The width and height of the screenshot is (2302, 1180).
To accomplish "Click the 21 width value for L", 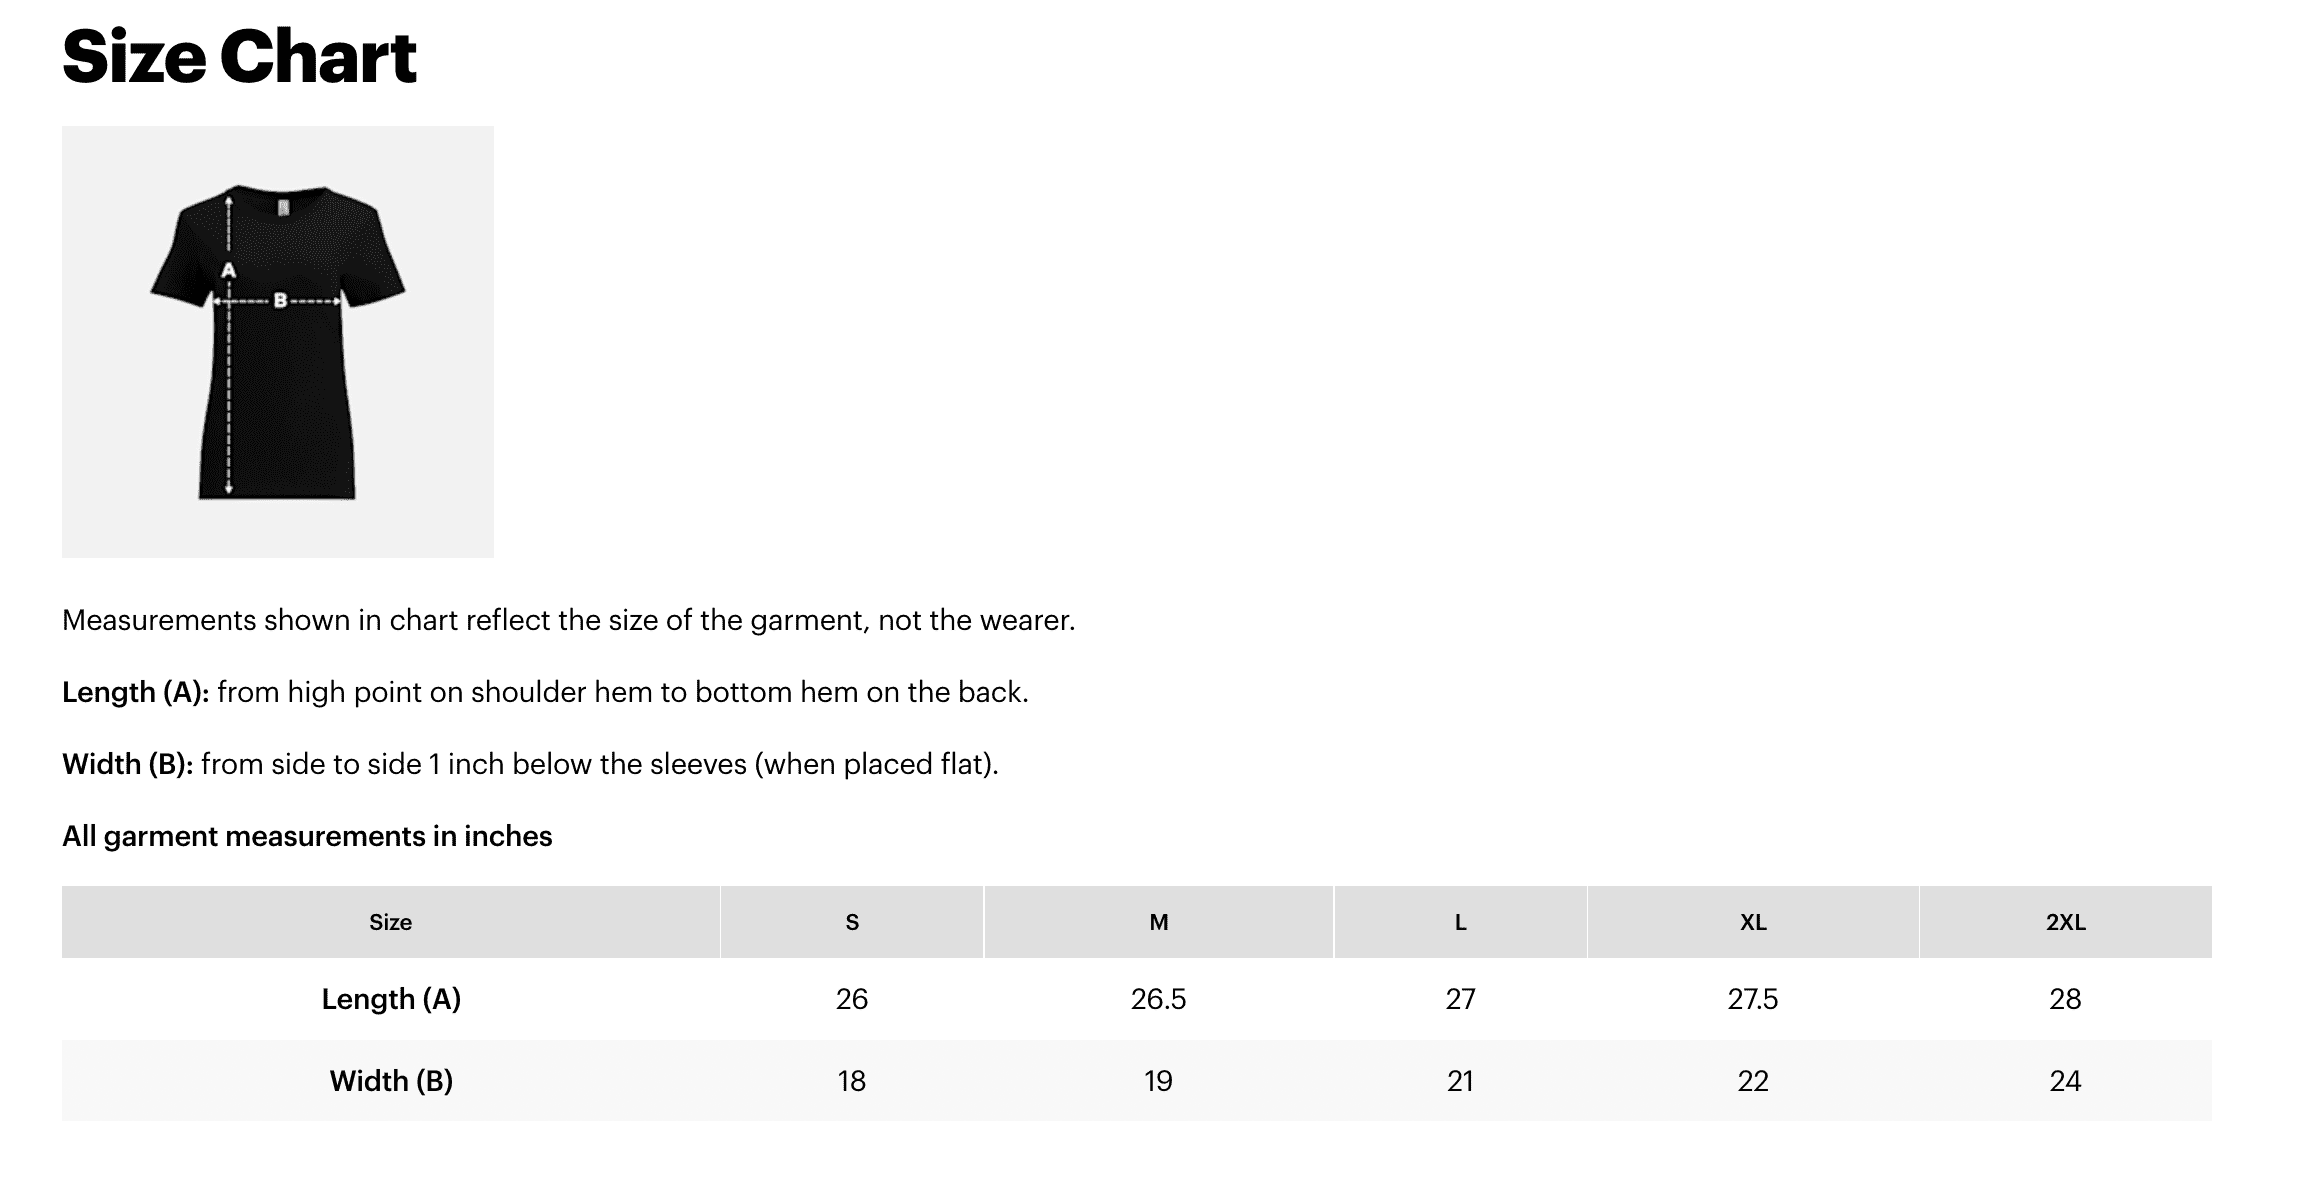I will coord(1461,1081).
